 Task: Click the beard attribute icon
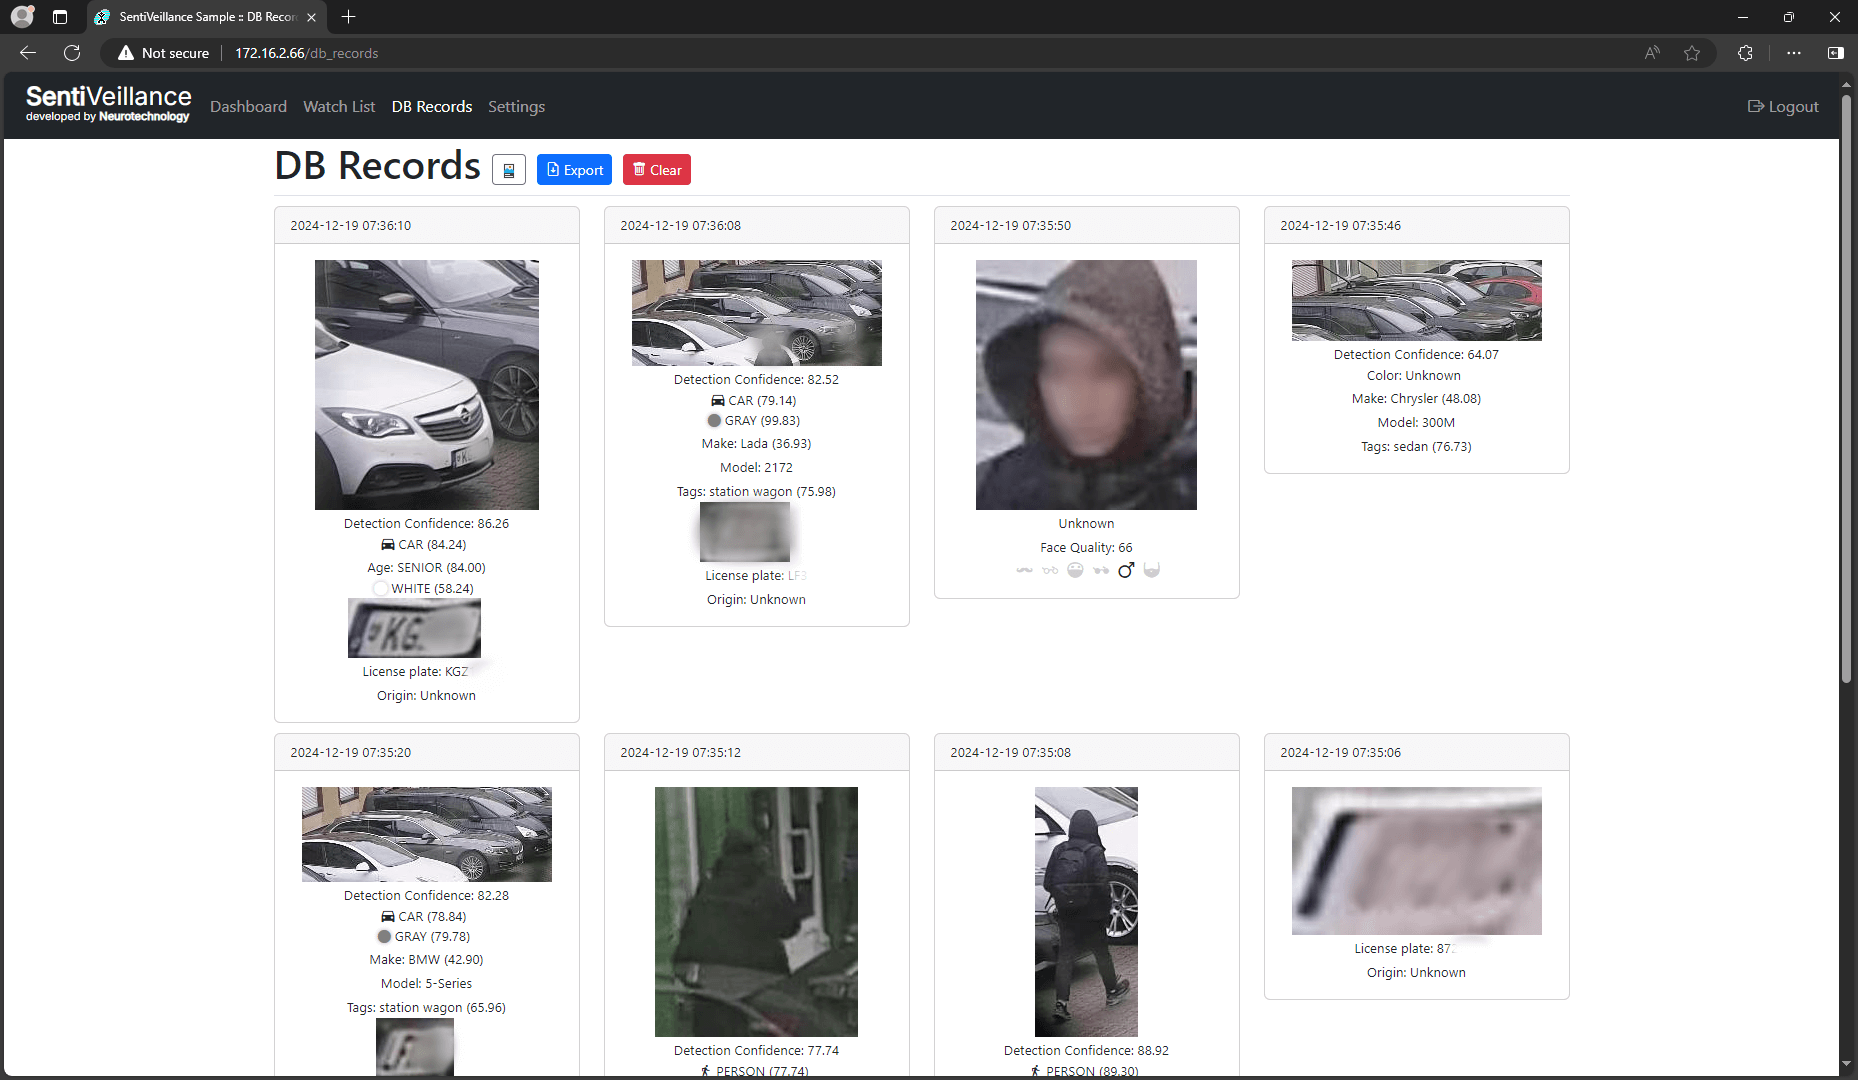point(1152,570)
